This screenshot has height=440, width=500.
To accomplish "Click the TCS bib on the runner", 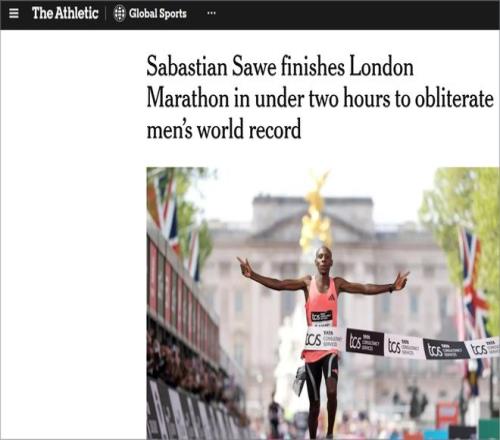I will [x=321, y=315].
